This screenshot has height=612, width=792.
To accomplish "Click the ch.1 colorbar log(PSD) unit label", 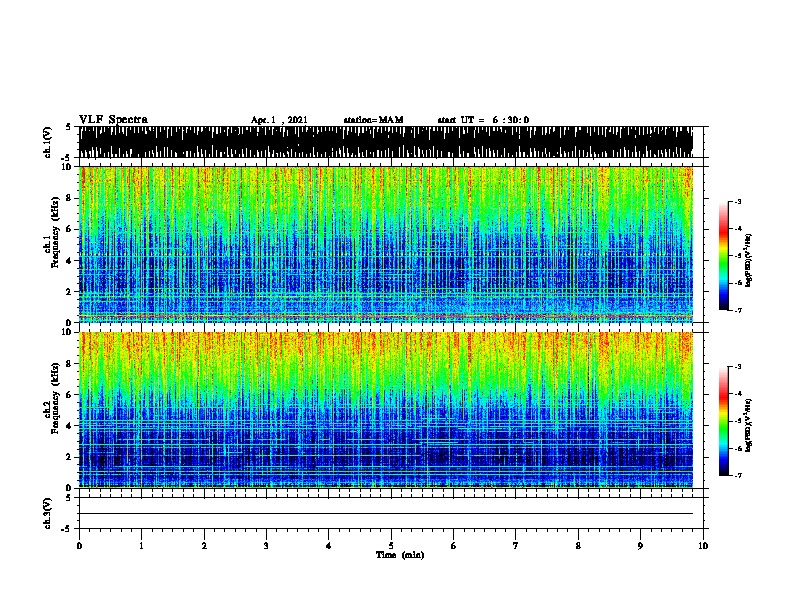I will coord(749,260).
